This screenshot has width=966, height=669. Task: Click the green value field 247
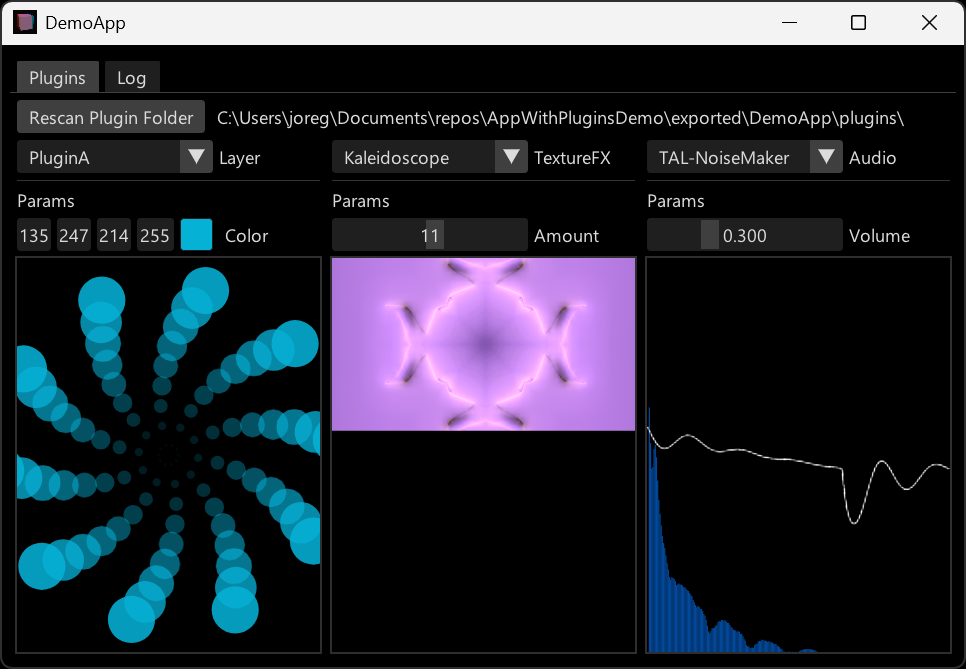[74, 236]
